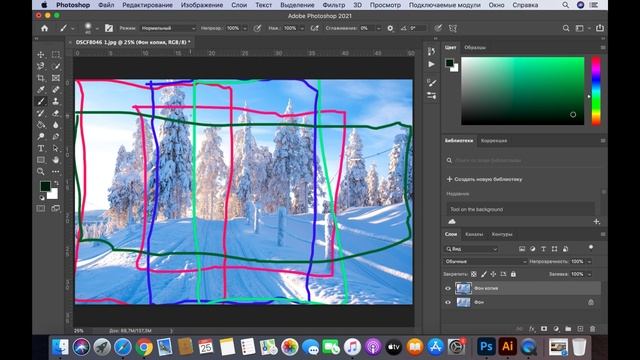Open the History panel icon
The width and height of the screenshot is (640, 360).
431,51
